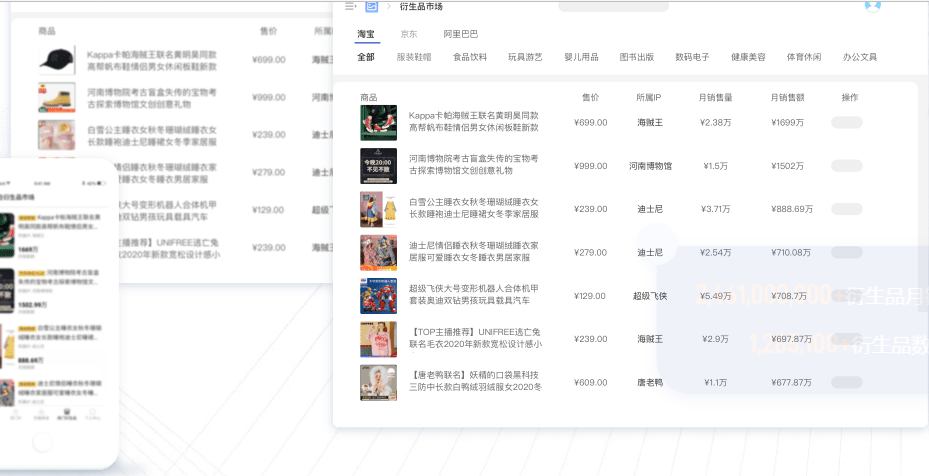929x476 pixels.
Task: Click the hamburger menu collapse icon
Action: pos(350,6)
